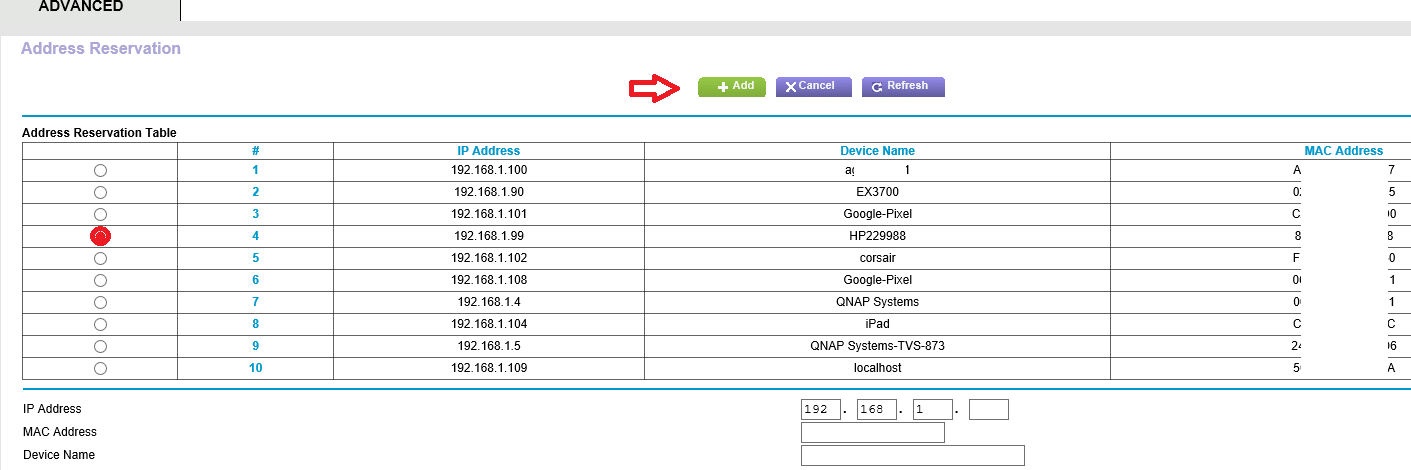The width and height of the screenshot is (1411, 470).
Task: Choose QNAP Systems-TVS-873 radio button
Action: (100, 346)
